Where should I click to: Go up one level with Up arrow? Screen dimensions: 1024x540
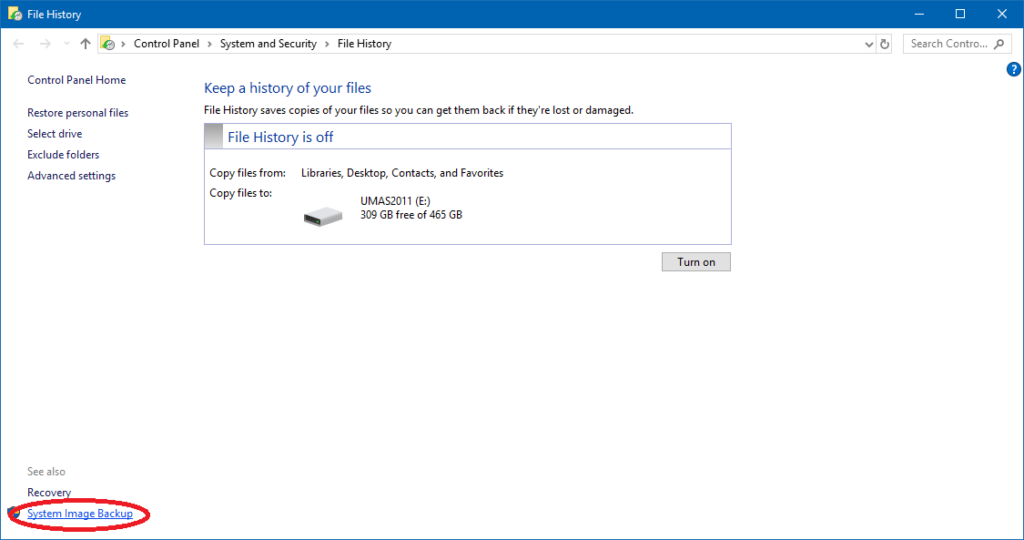coord(85,44)
